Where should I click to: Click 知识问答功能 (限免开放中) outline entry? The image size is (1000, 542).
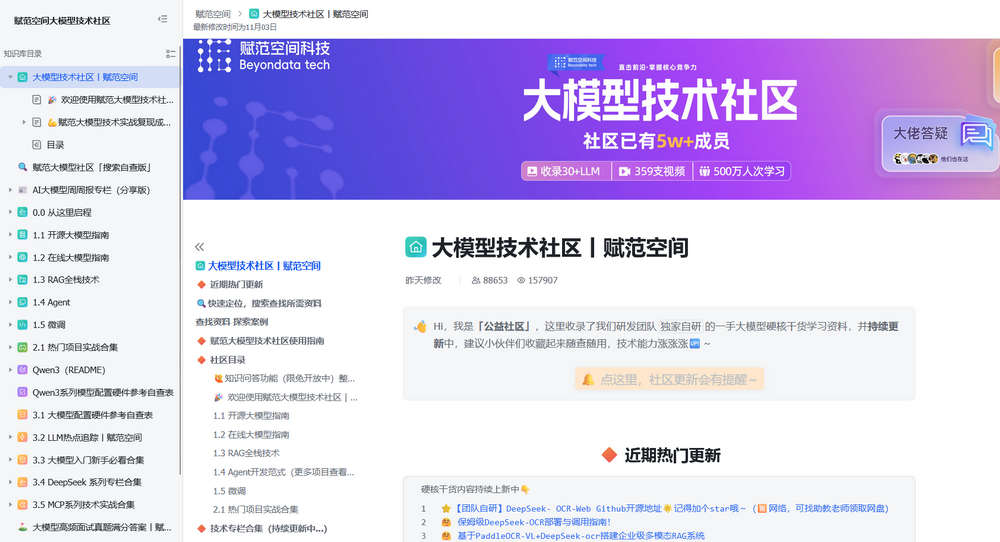tap(290, 378)
